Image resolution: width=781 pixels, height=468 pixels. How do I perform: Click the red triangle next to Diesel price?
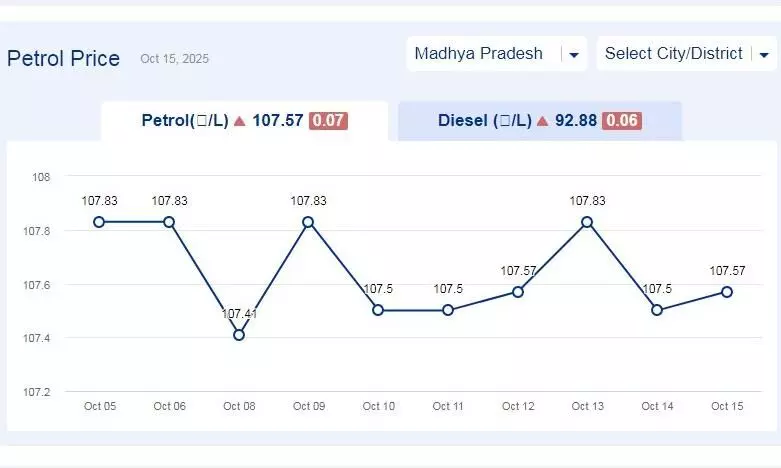543,121
